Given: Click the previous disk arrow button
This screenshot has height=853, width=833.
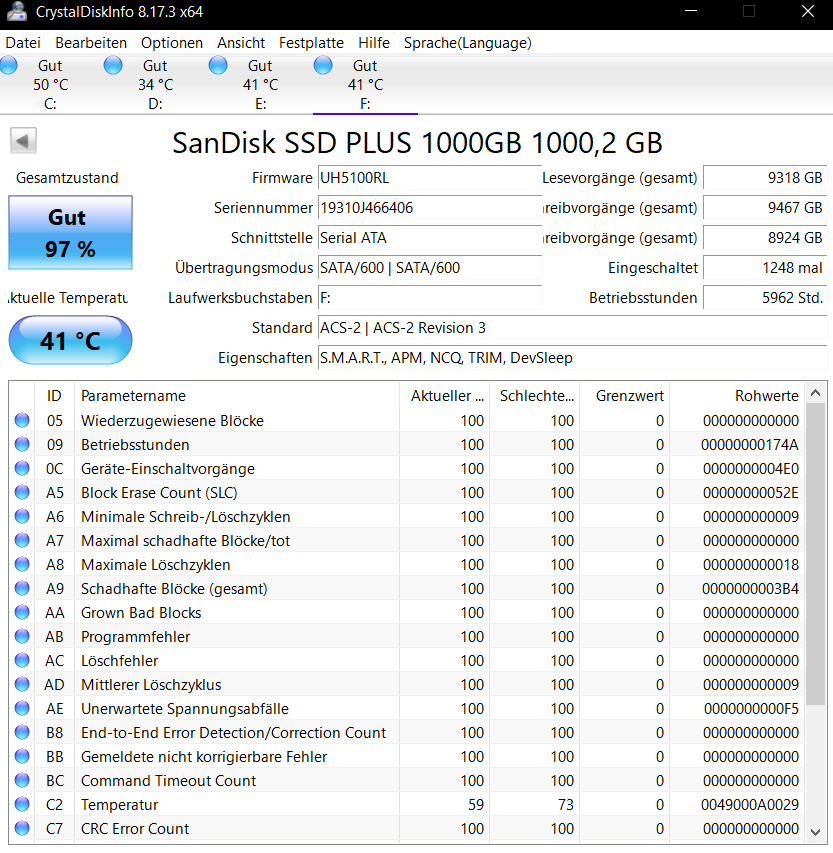Looking at the screenshot, I should point(23,141).
